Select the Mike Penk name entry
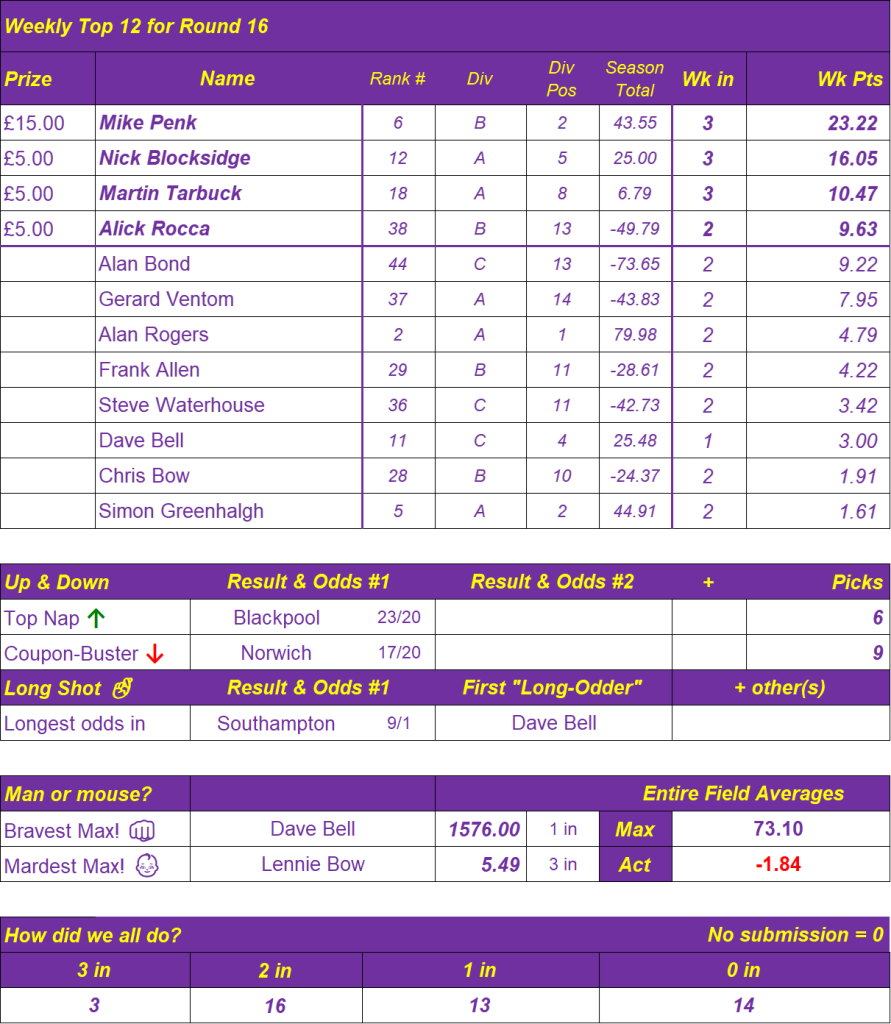 (148, 123)
